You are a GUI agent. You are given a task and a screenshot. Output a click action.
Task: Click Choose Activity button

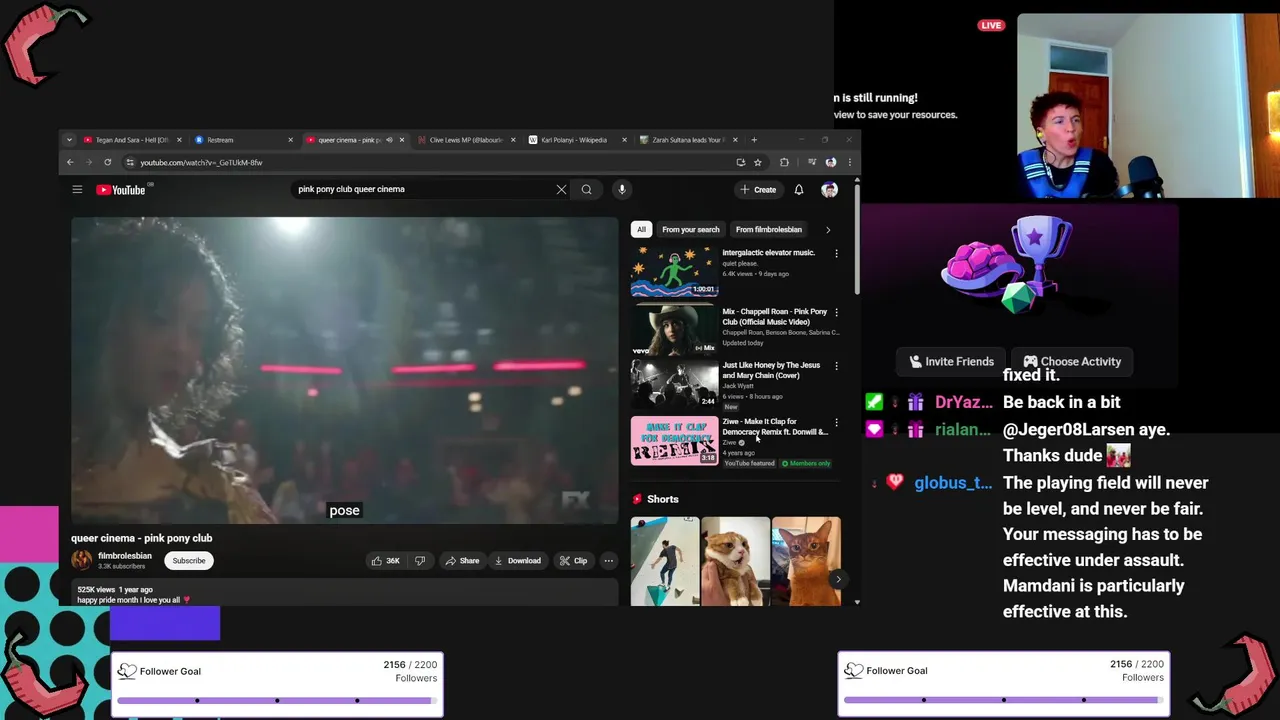point(1071,362)
